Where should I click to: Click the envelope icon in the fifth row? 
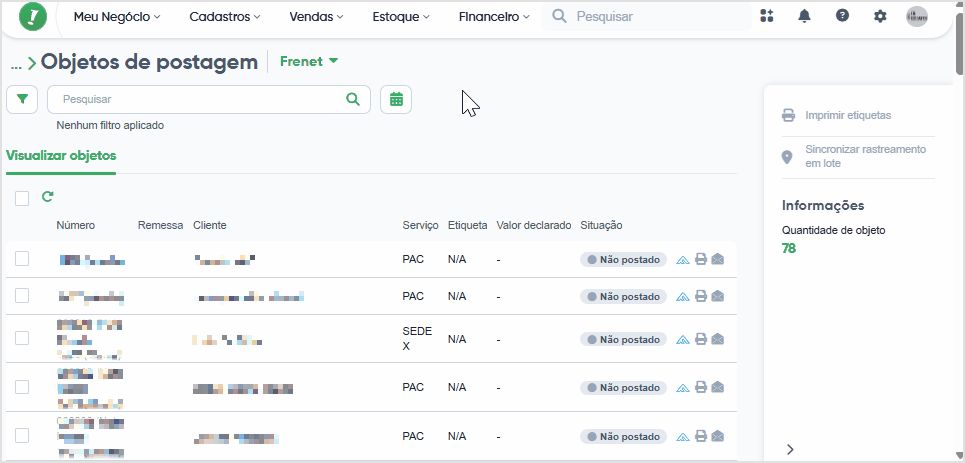(718, 437)
